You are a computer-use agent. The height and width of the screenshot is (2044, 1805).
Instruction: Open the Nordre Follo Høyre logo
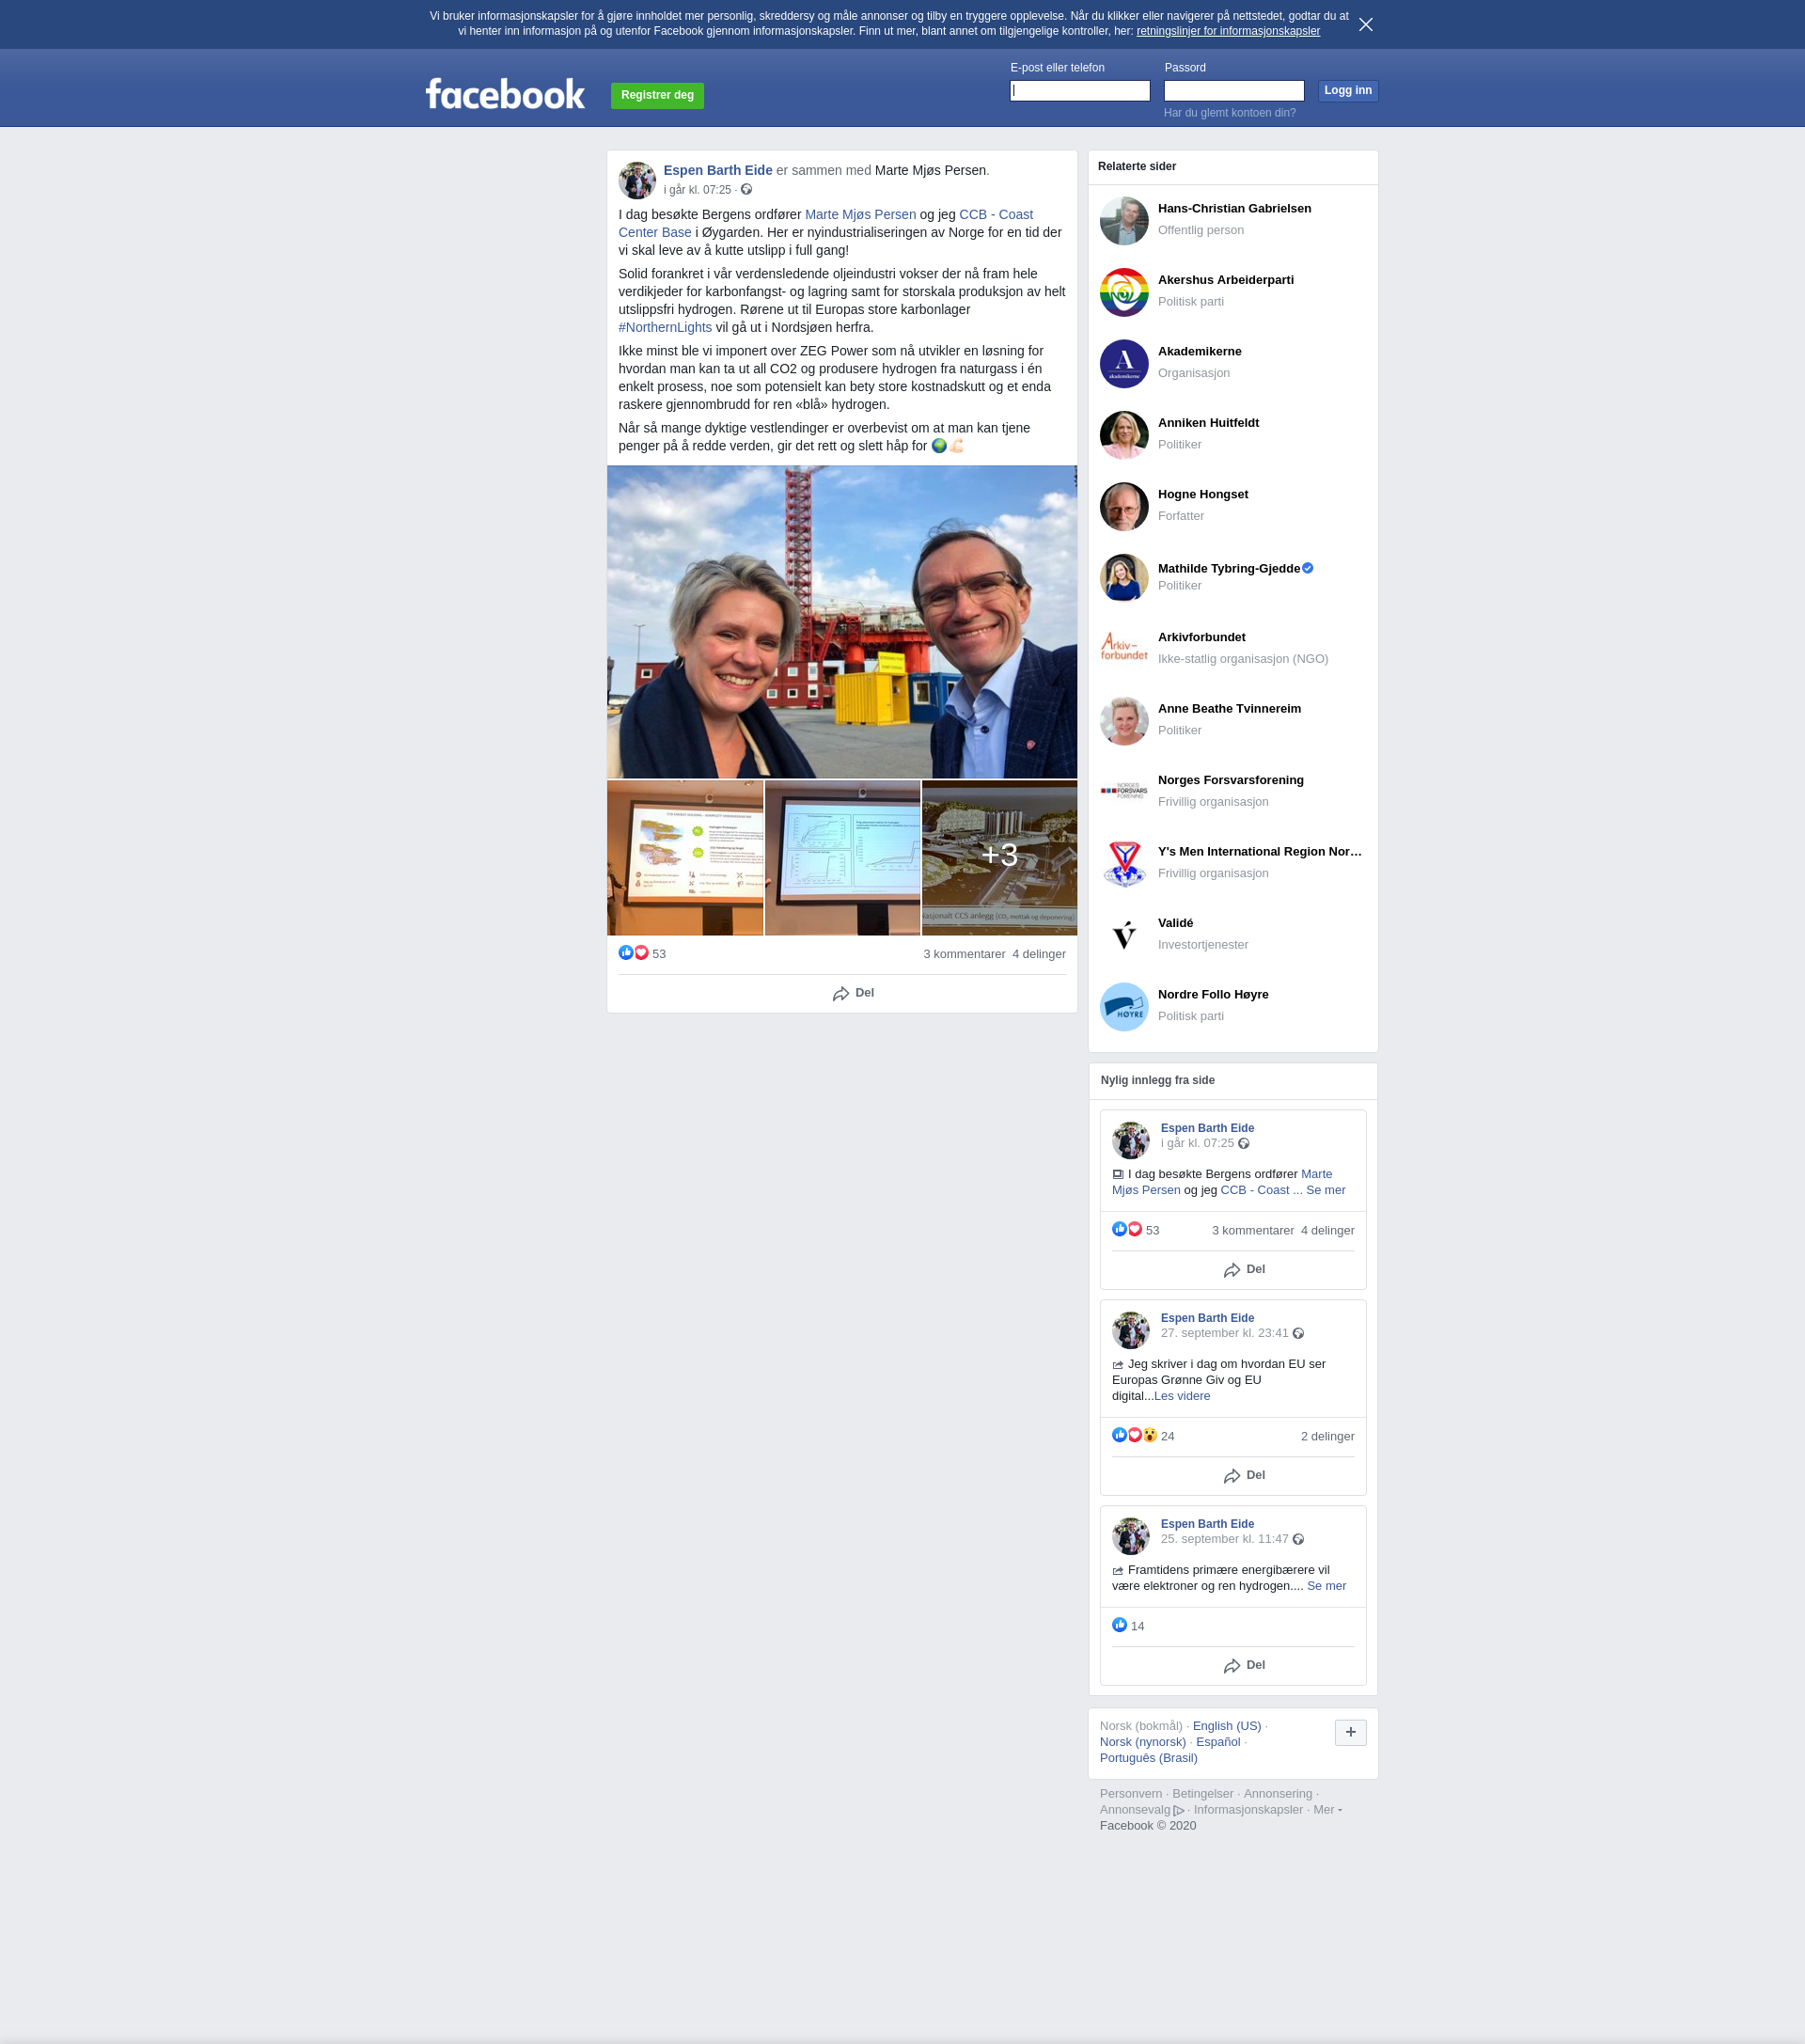coord(1123,1006)
